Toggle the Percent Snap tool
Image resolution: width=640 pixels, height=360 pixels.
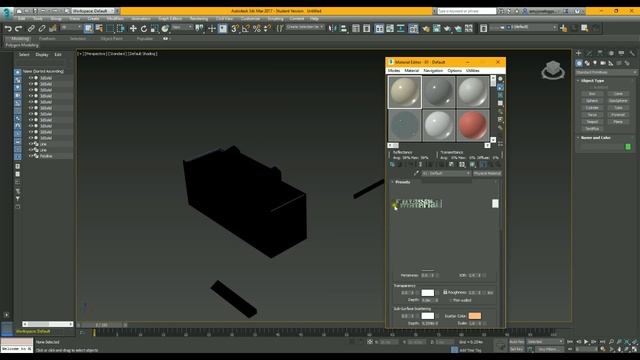[x=256, y=28]
